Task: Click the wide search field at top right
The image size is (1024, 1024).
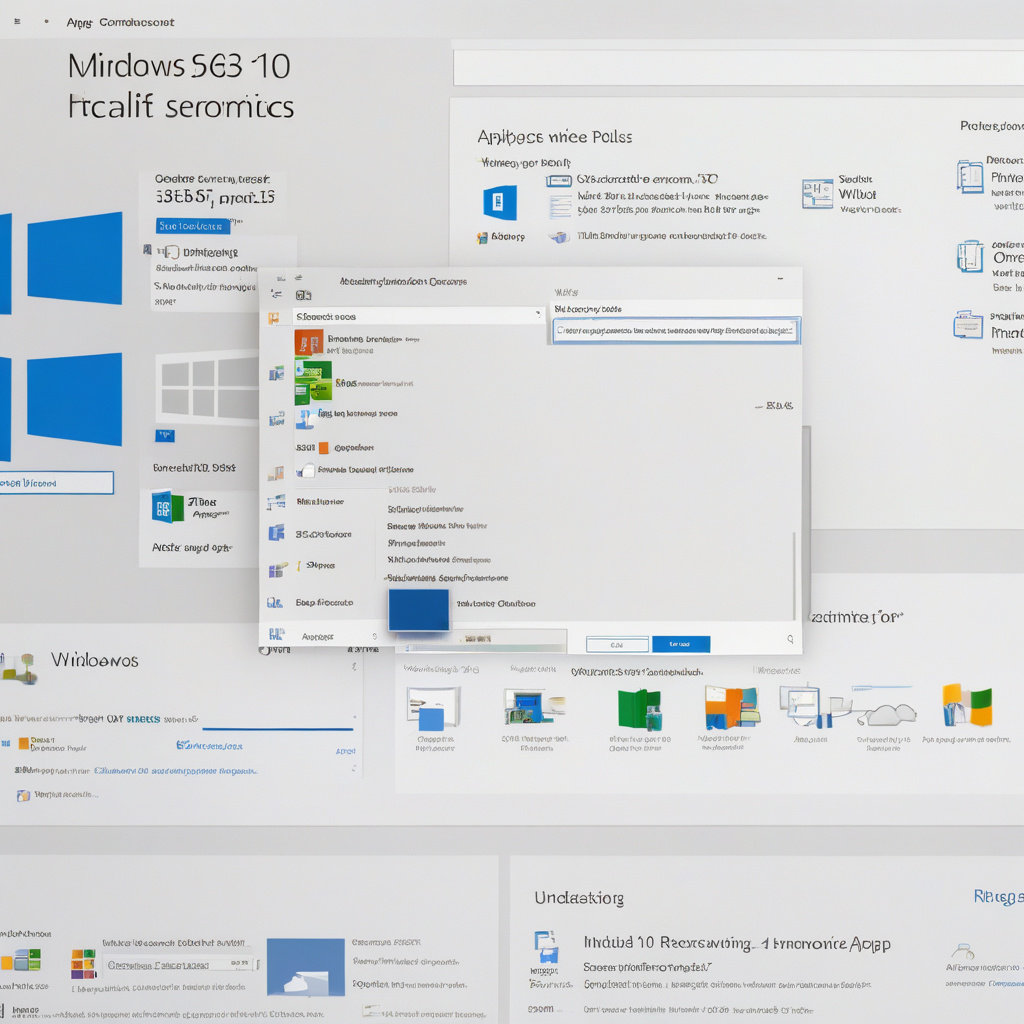Action: (739, 67)
